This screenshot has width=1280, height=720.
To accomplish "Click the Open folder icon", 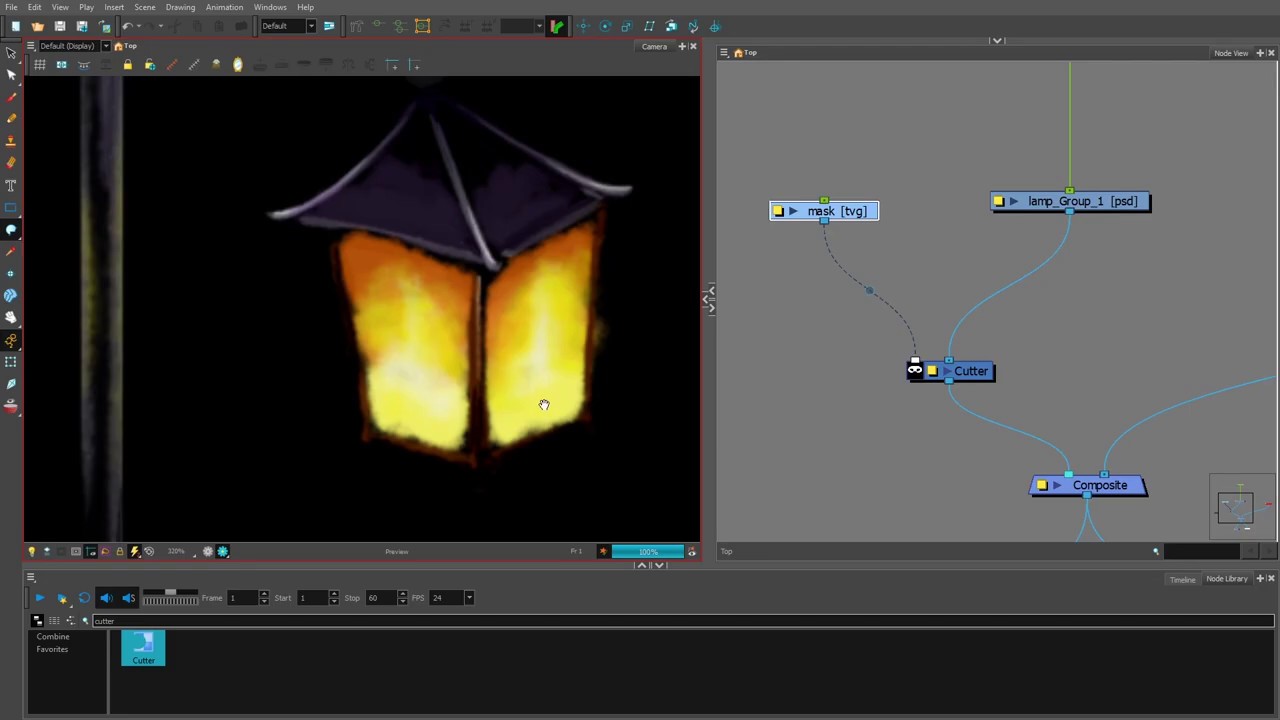I will point(38,26).
